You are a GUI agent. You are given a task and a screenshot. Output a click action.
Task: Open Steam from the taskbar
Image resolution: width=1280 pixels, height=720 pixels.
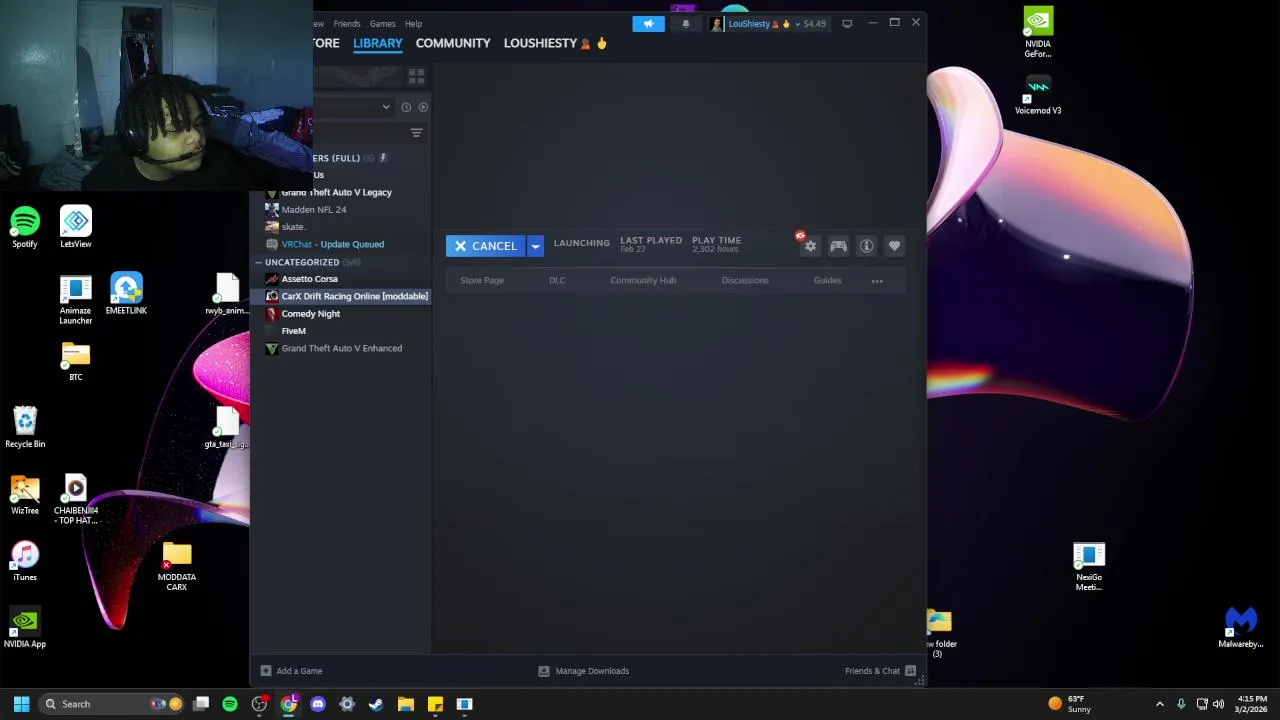(x=376, y=704)
